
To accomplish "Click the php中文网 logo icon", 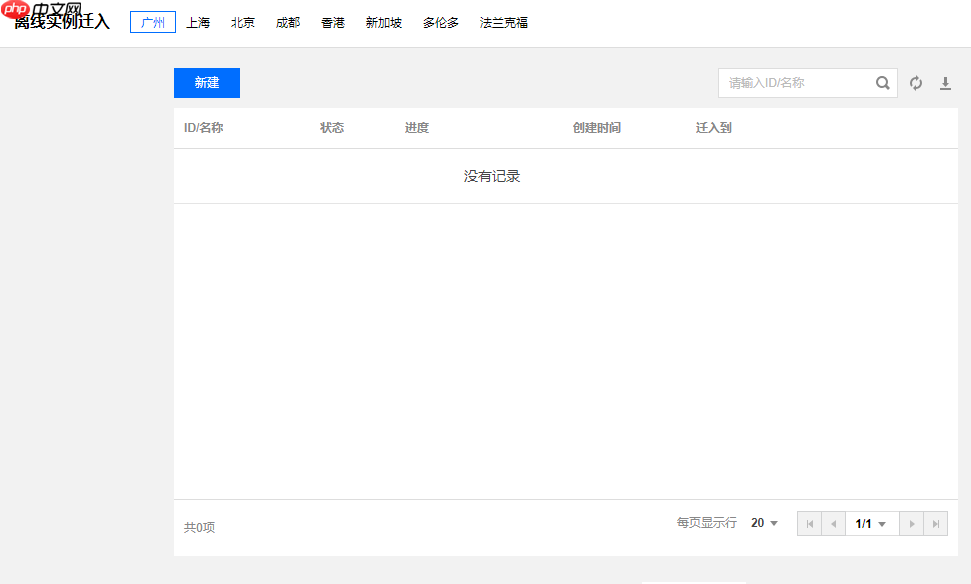I will (x=14, y=10).
